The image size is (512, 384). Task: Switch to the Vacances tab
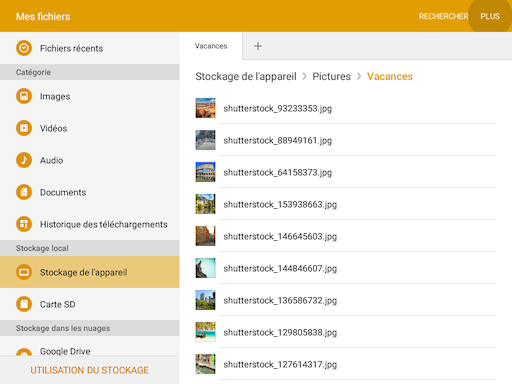click(211, 46)
